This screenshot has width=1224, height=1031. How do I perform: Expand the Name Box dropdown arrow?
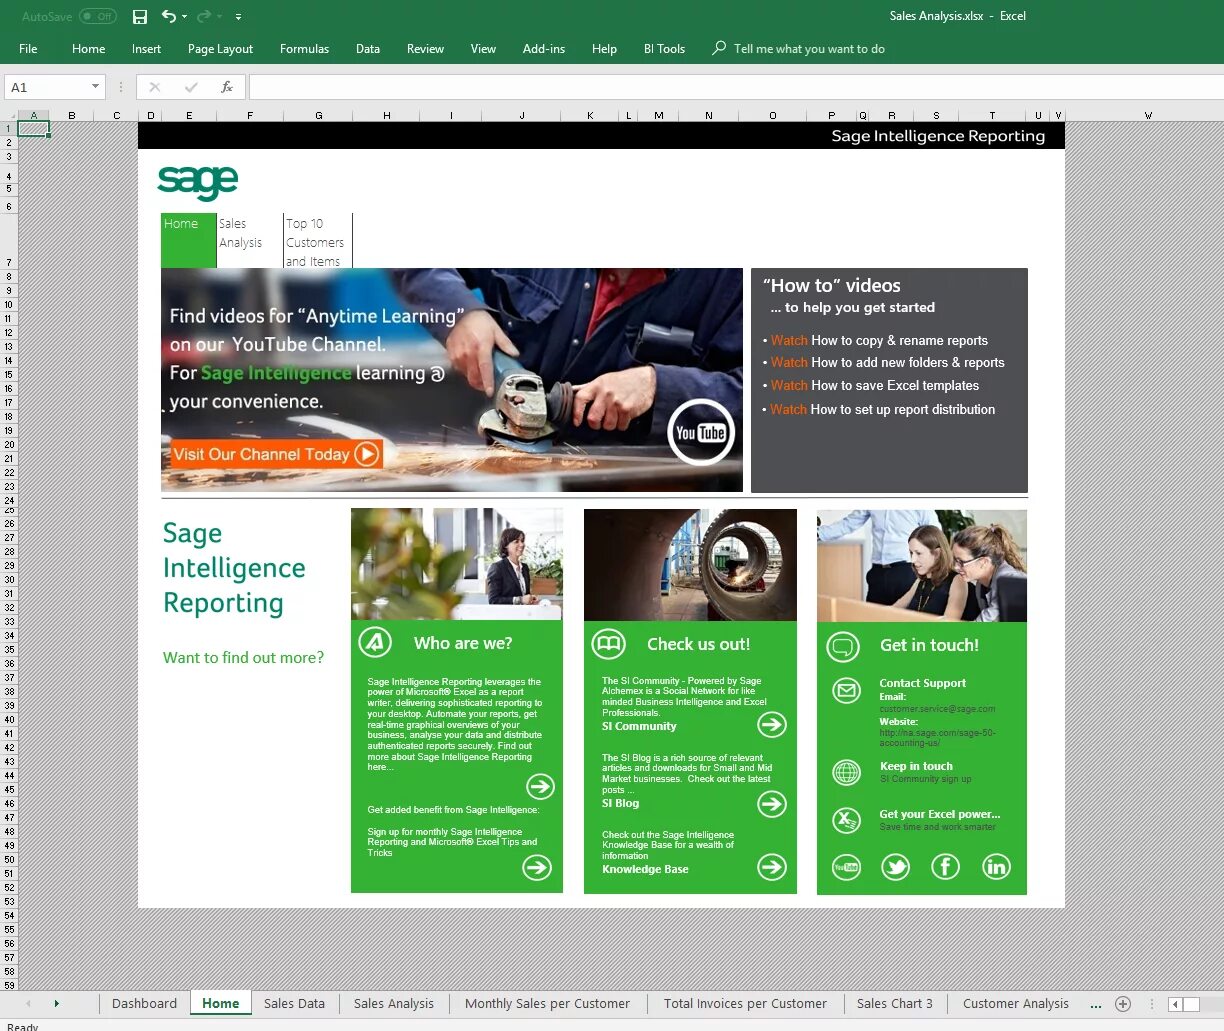click(x=96, y=87)
